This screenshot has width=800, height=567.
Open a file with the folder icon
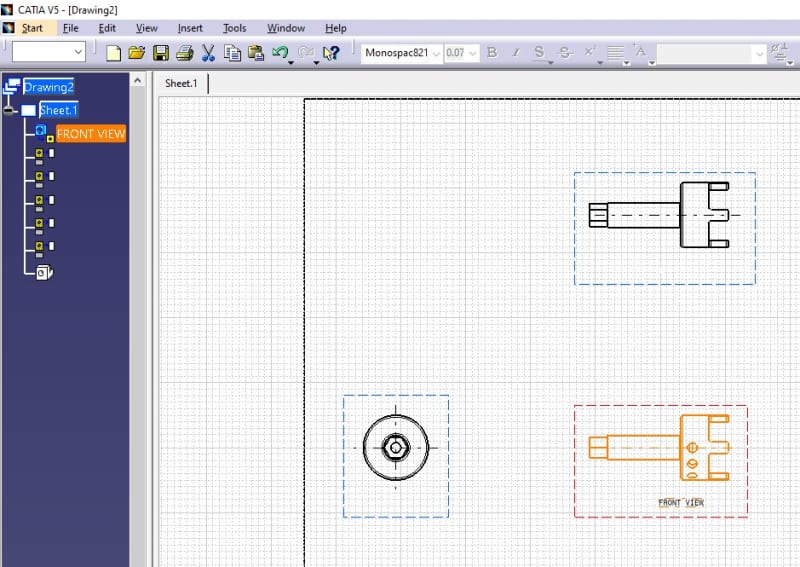coord(137,53)
